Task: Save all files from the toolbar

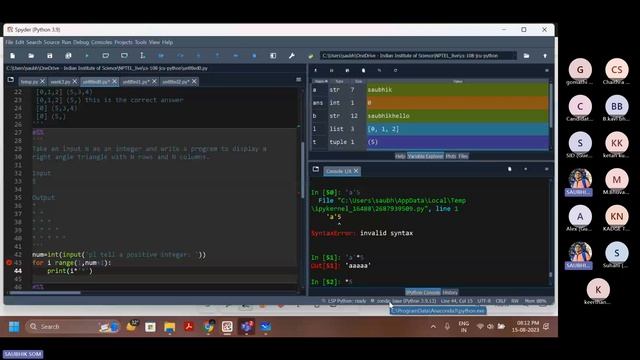Action: (68, 56)
